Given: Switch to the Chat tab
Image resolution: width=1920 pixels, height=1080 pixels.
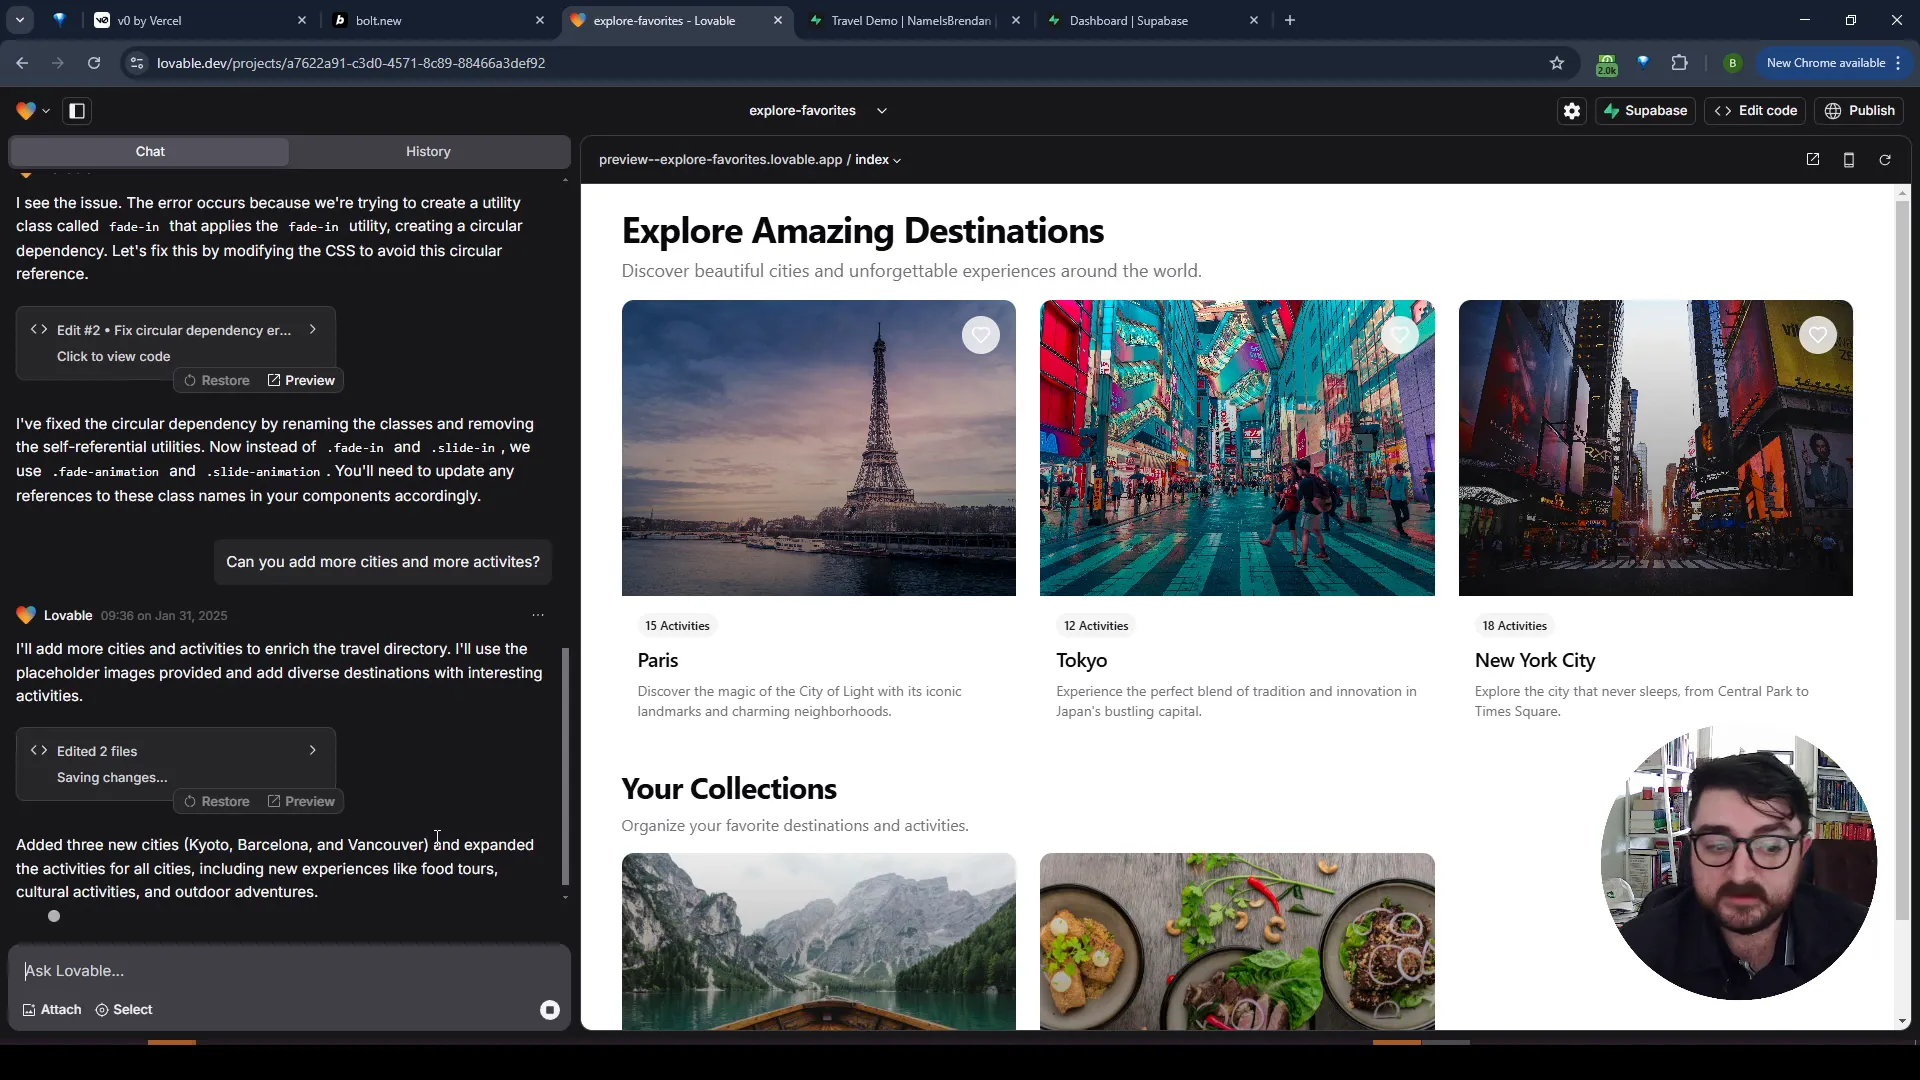Looking at the screenshot, I should click(x=149, y=150).
